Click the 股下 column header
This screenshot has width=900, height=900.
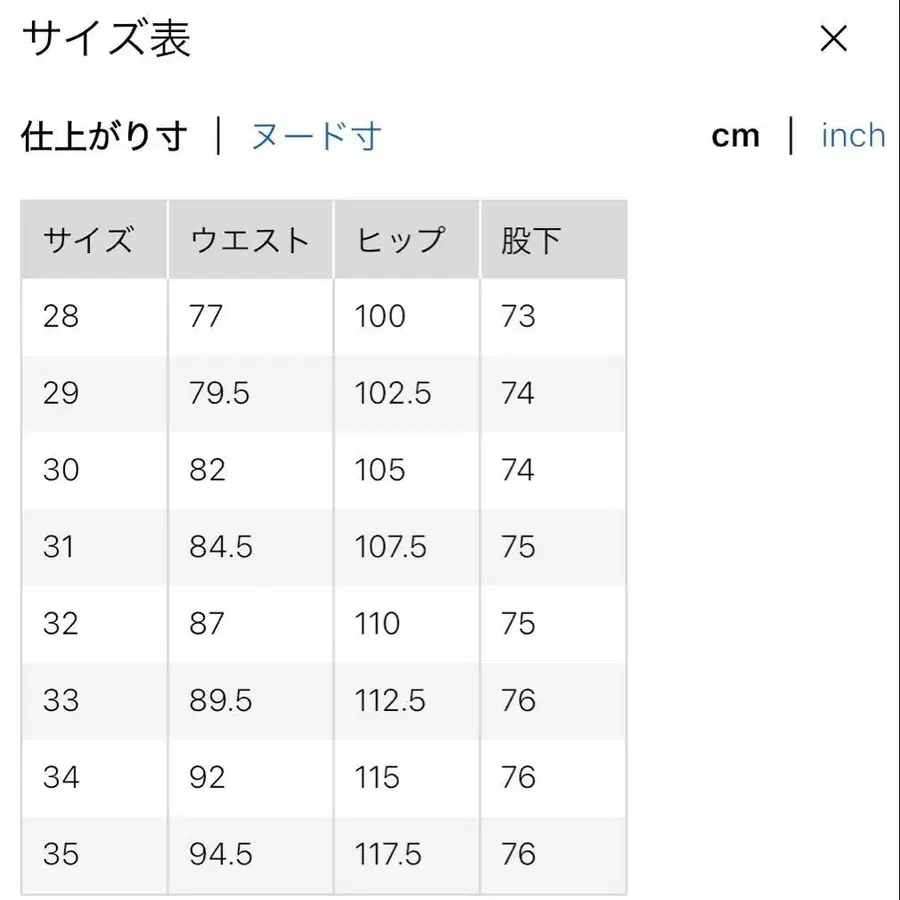529,239
